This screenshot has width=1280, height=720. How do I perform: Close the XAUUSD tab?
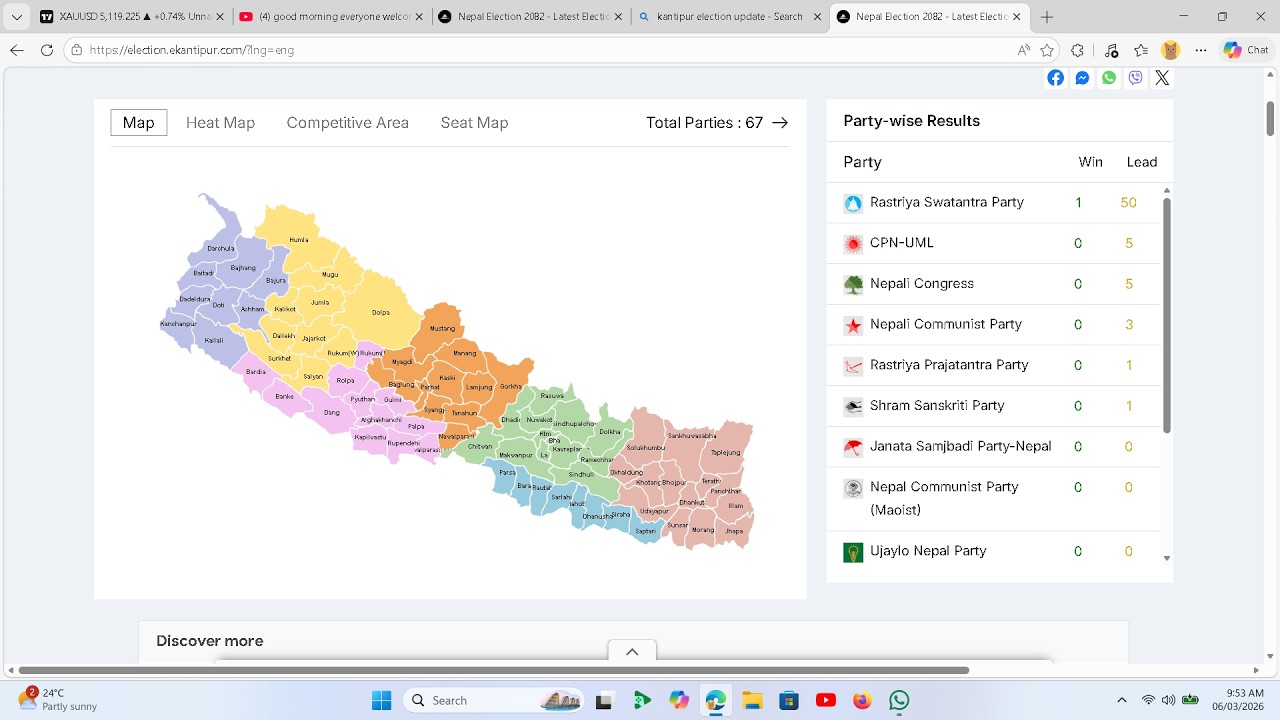[x=220, y=17]
